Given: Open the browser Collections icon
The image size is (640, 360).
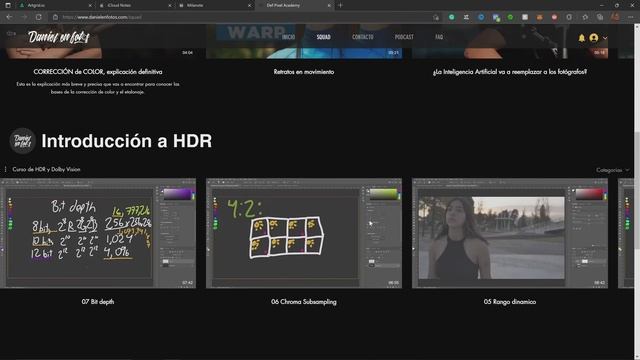Looking at the screenshot, I should pyautogui.click(x=600, y=17).
